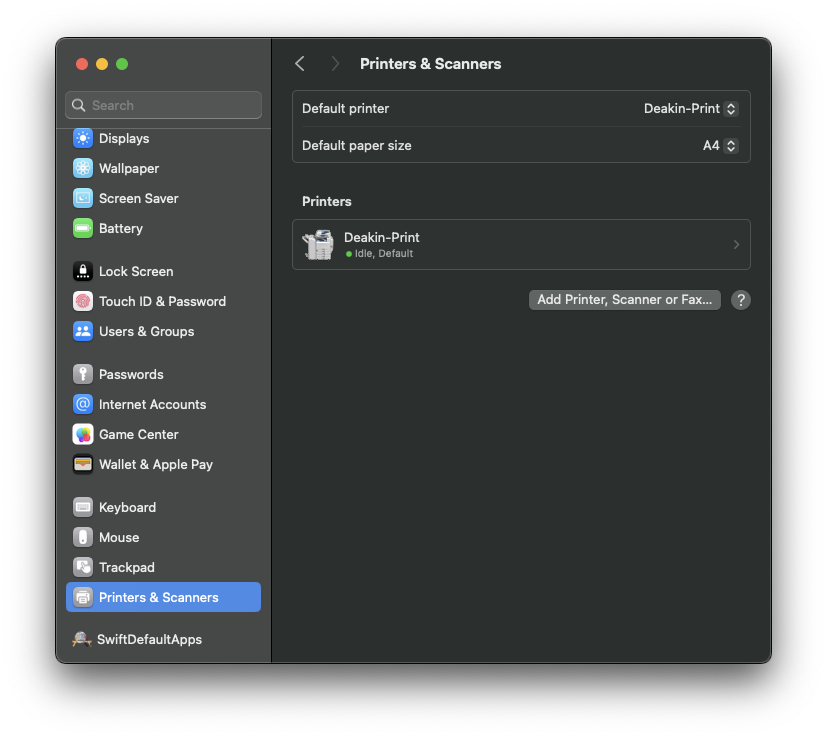
Task: Open the Keyboard settings pane
Action: (x=127, y=508)
